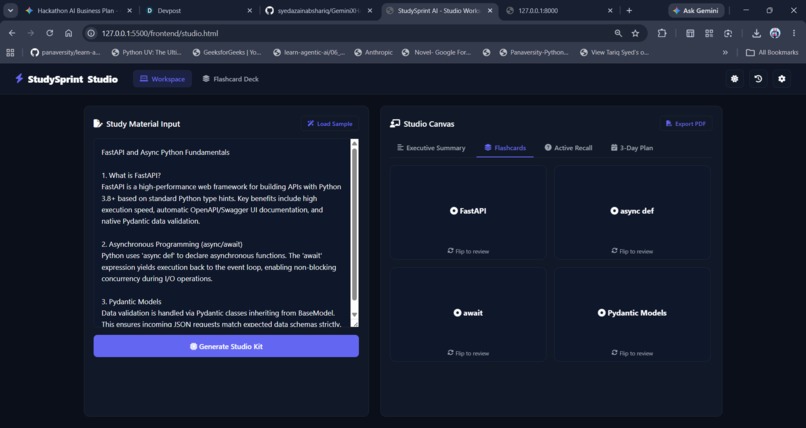Flip the async def flashcard
Viewport: 806px width, 428px height.
632,212
